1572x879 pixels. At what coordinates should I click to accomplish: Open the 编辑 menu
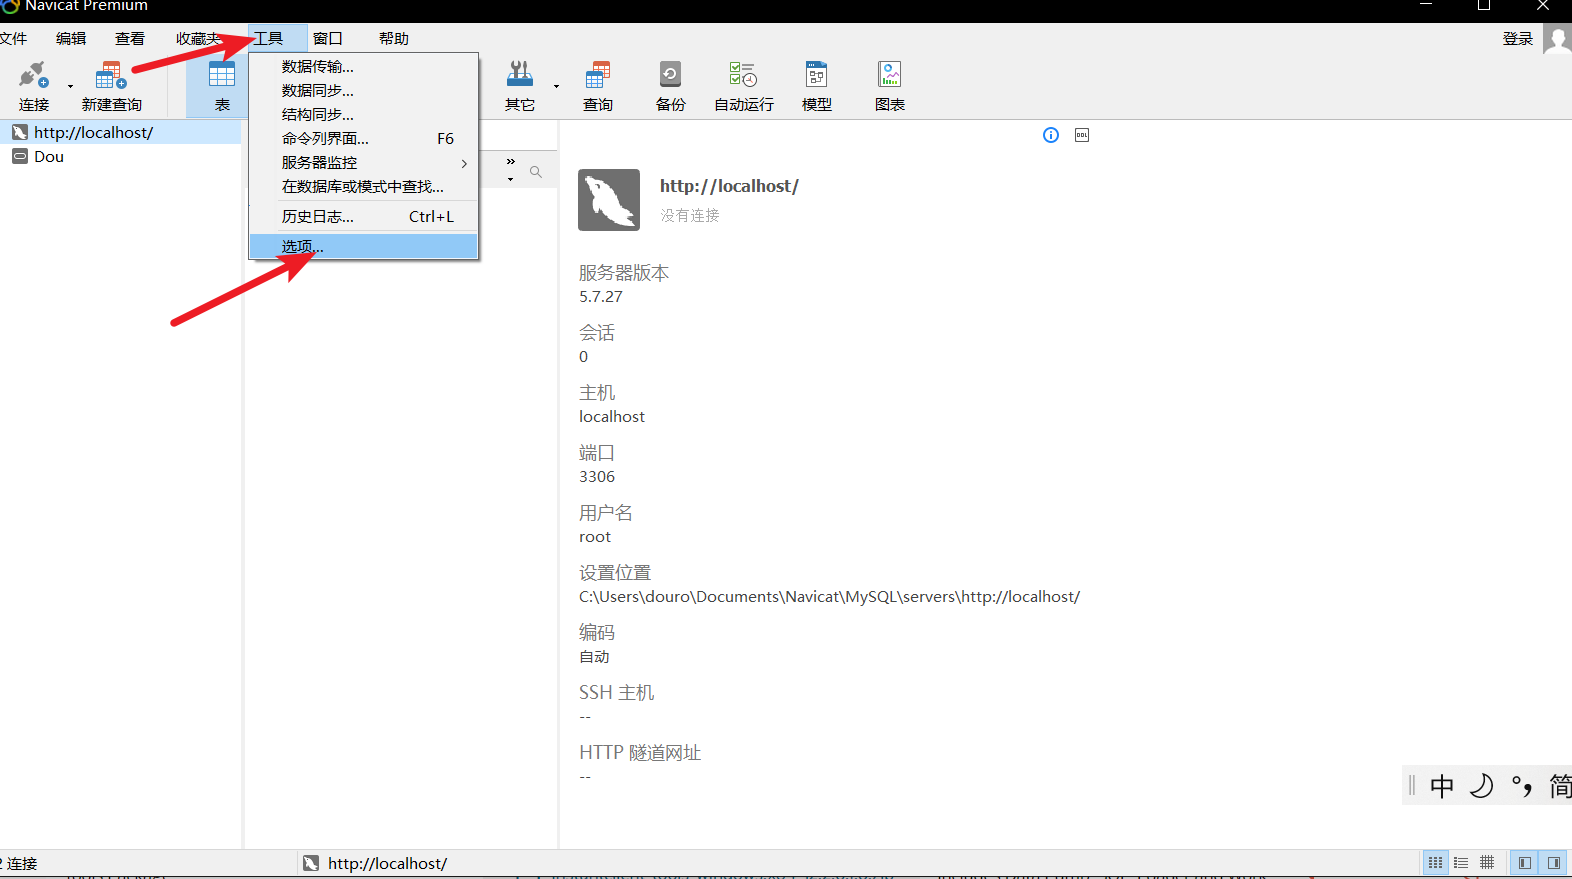(x=71, y=39)
